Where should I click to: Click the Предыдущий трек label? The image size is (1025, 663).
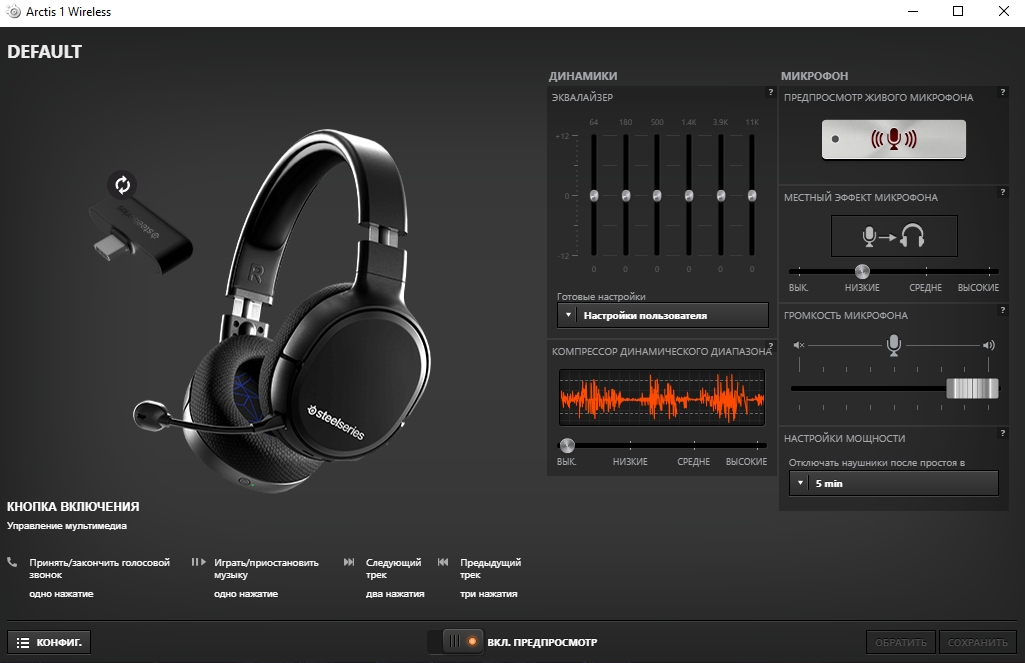(x=490, y=568)
